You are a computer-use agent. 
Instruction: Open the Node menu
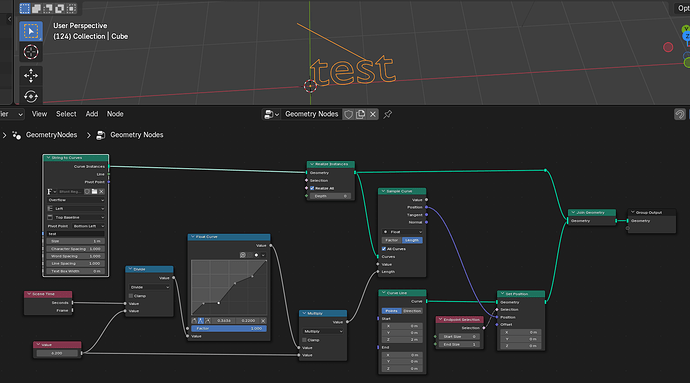(115, 114)
